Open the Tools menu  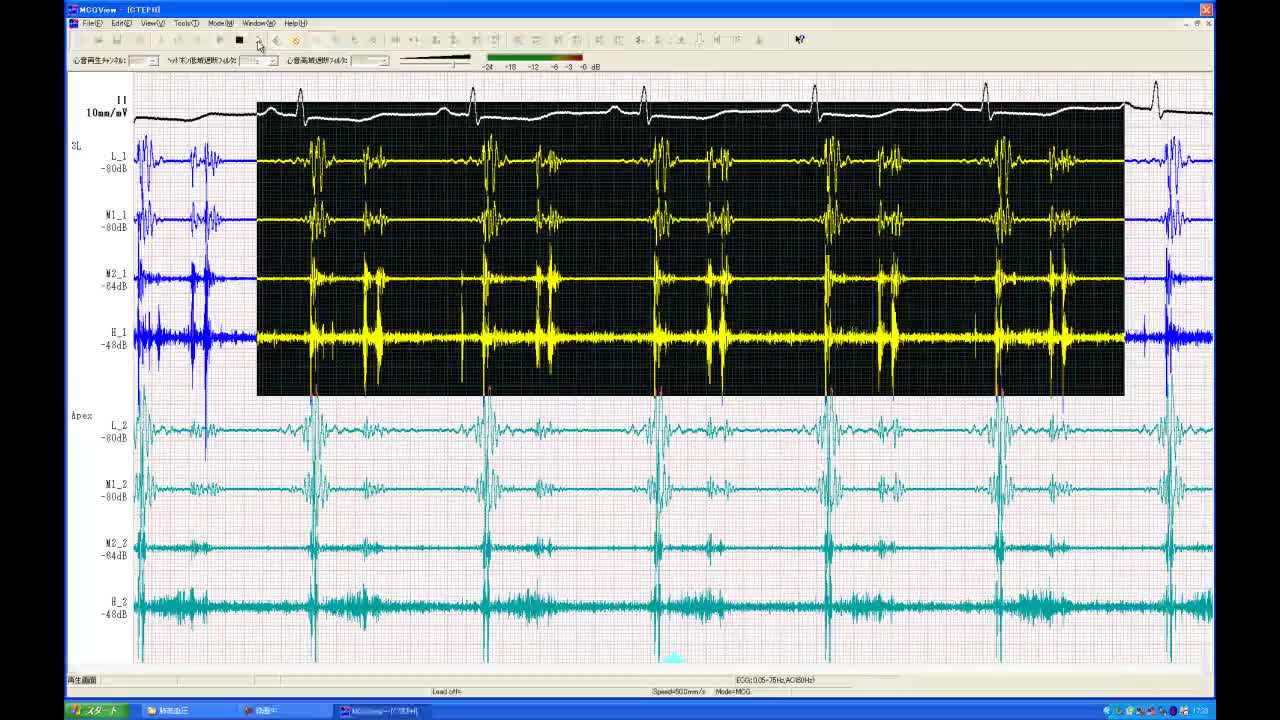tap(186, 23)
